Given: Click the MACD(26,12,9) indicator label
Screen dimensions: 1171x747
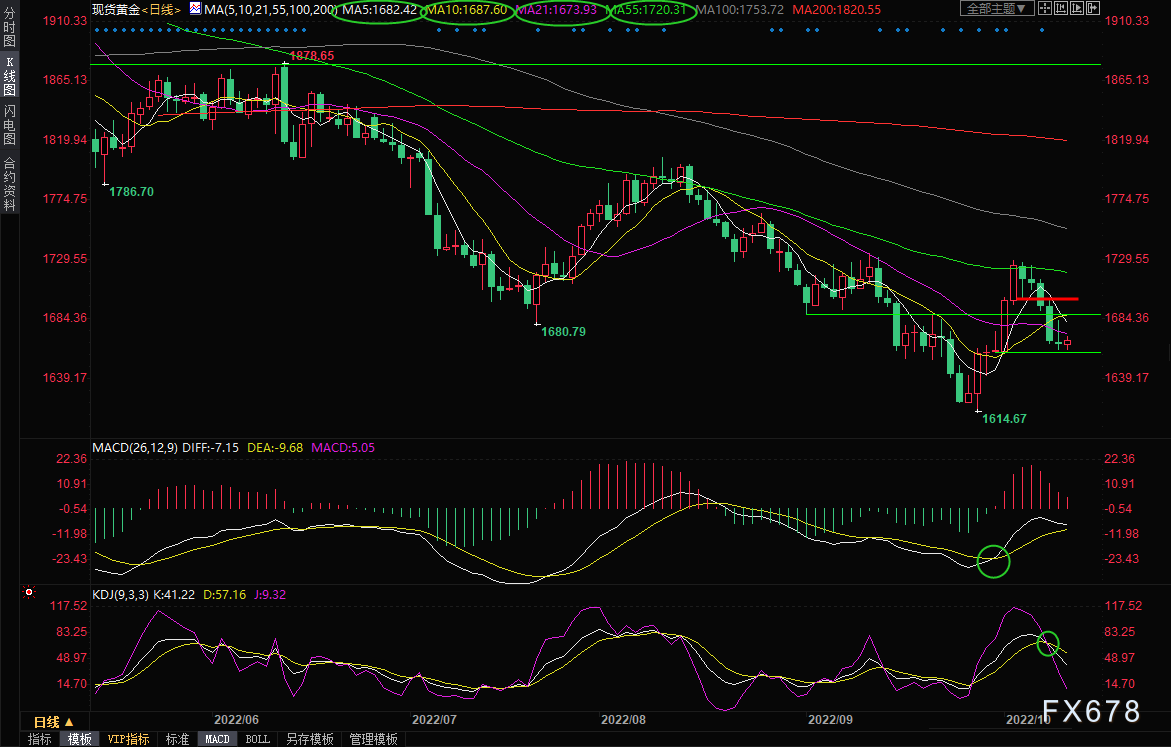Looking at the screenshot, I should [x=134, y=447].
